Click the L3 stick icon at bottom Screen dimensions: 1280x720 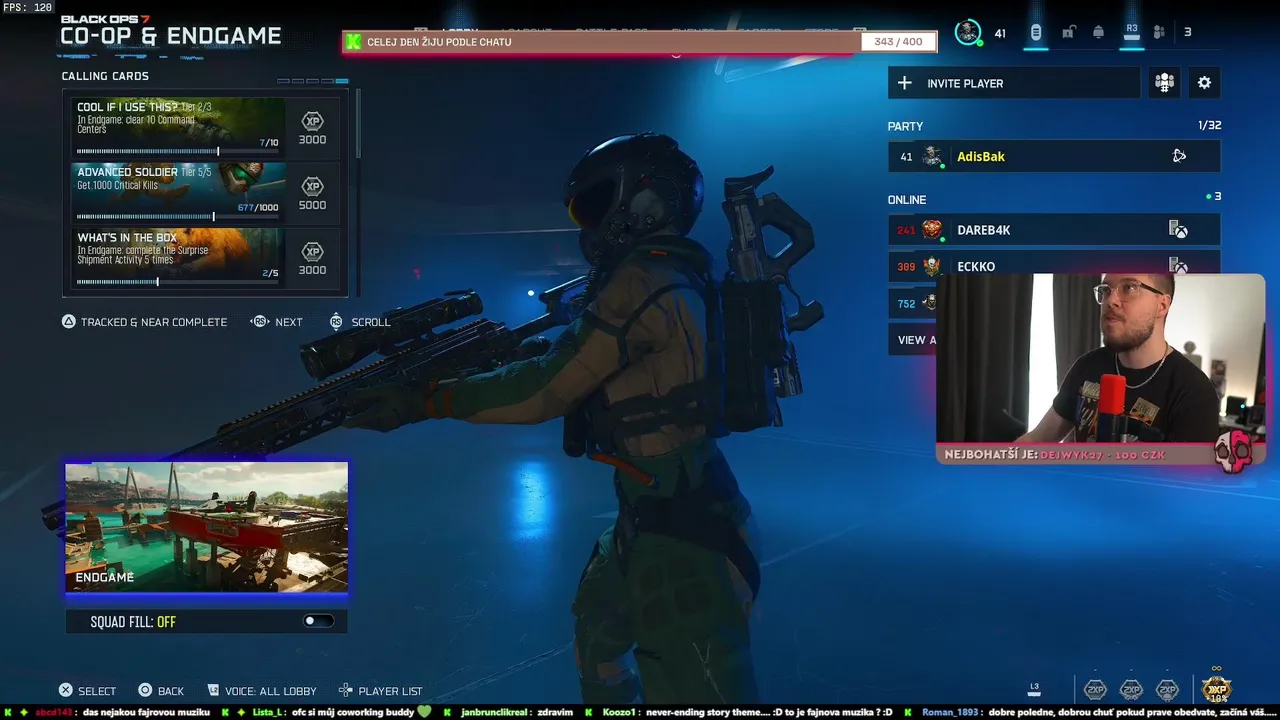pyautogui.click(x=1035, y=689)
